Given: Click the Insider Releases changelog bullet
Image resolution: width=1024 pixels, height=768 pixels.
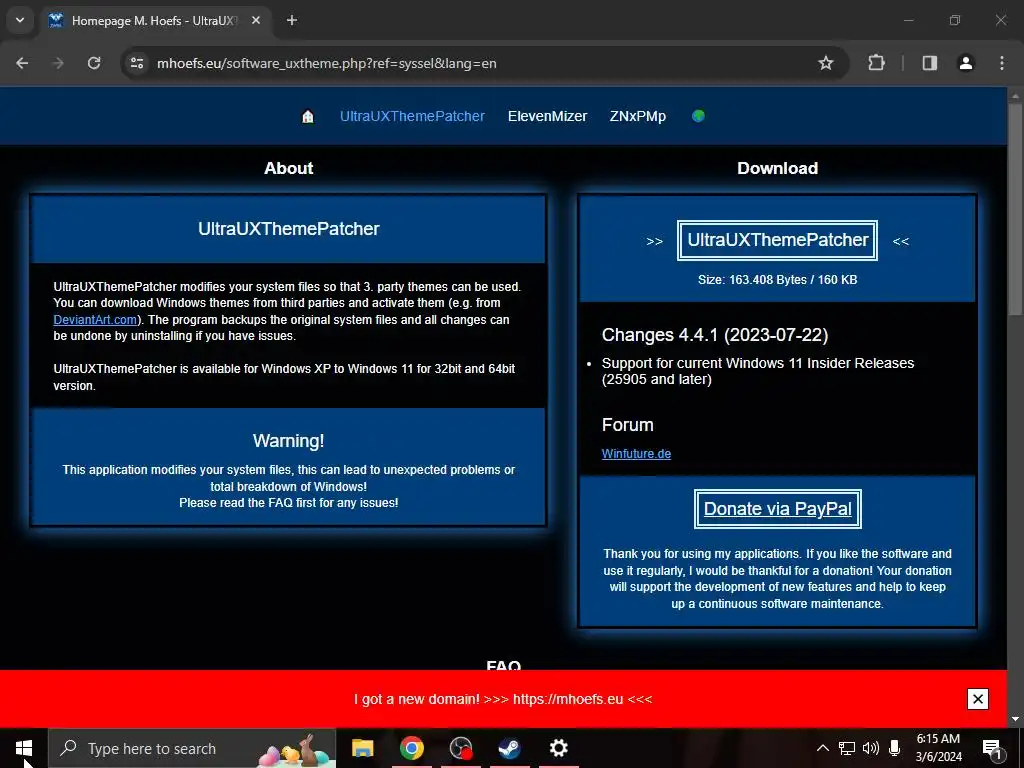Looking at the screenshot, I should pyautogui.click(x=758, y=371).
